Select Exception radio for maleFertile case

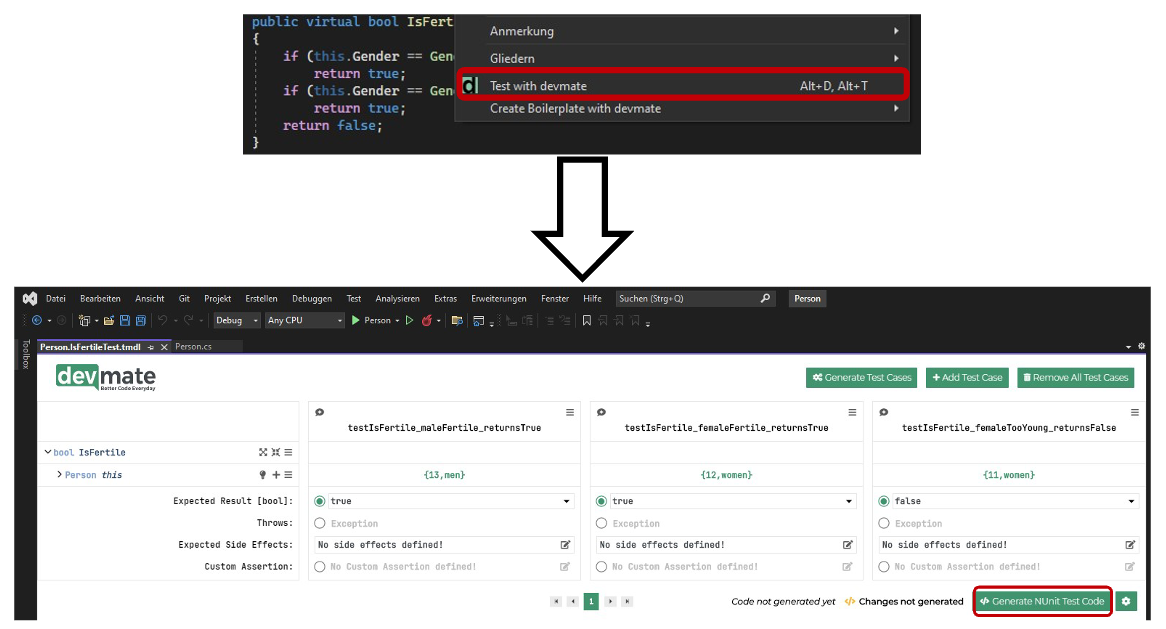[x=320, y=523]
